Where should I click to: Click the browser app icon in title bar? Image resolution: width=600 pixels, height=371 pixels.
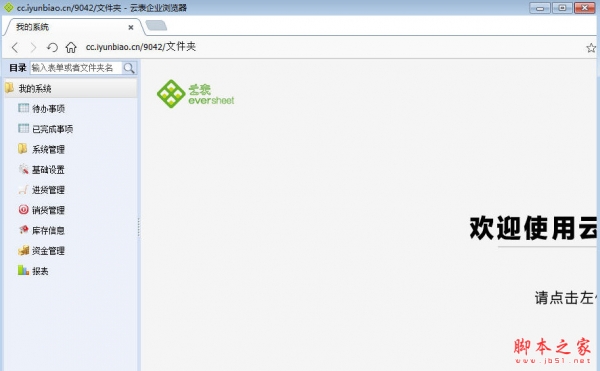8,8
